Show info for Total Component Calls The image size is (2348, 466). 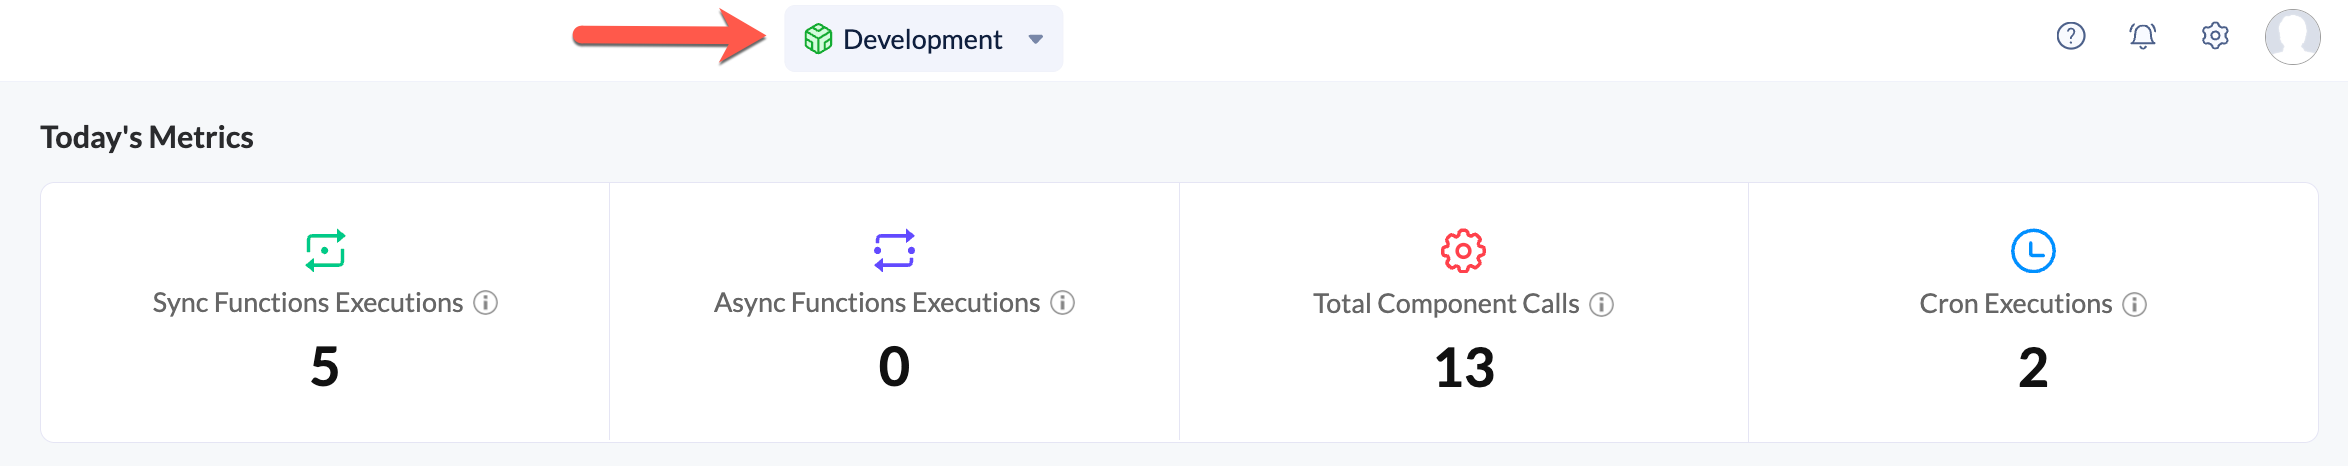click(x=1602, y=304)
